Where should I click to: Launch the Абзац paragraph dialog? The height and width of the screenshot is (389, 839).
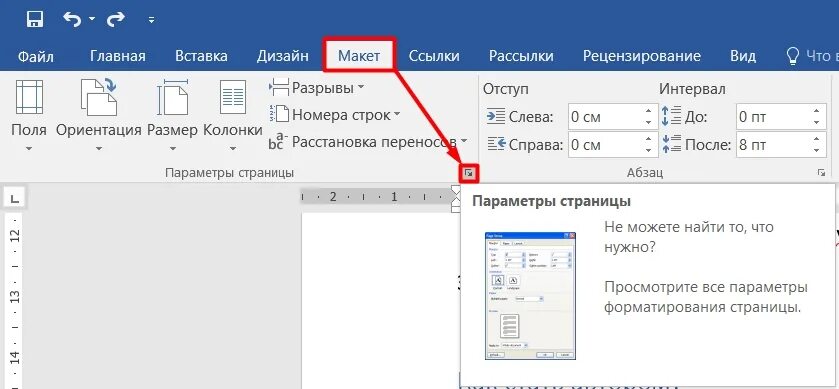(x=821, y=173)
